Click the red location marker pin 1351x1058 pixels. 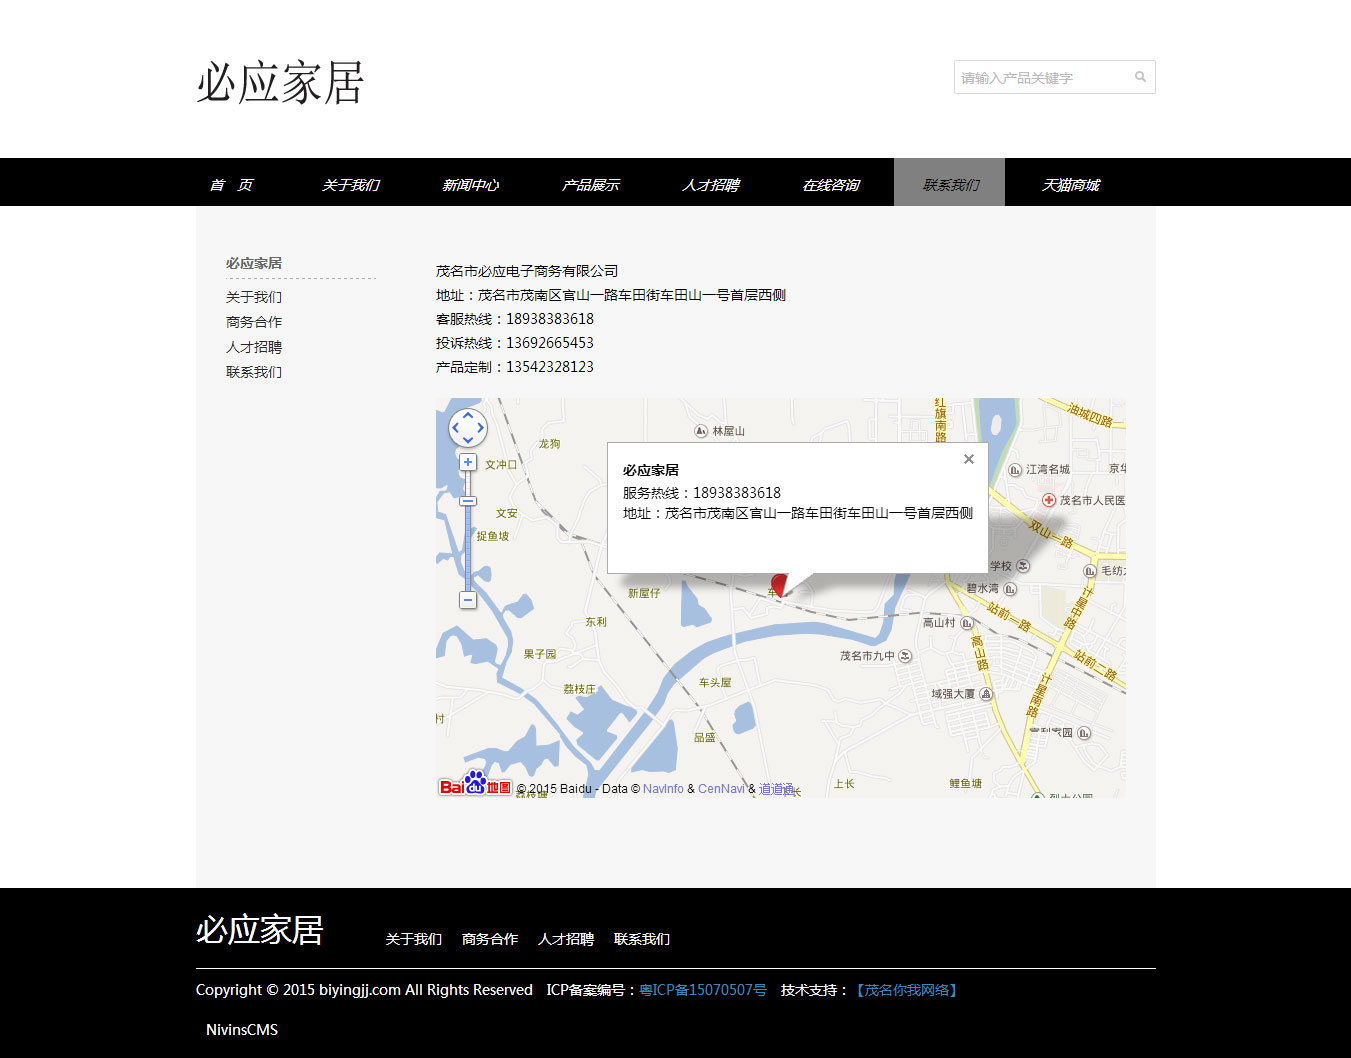coord(779,584)
